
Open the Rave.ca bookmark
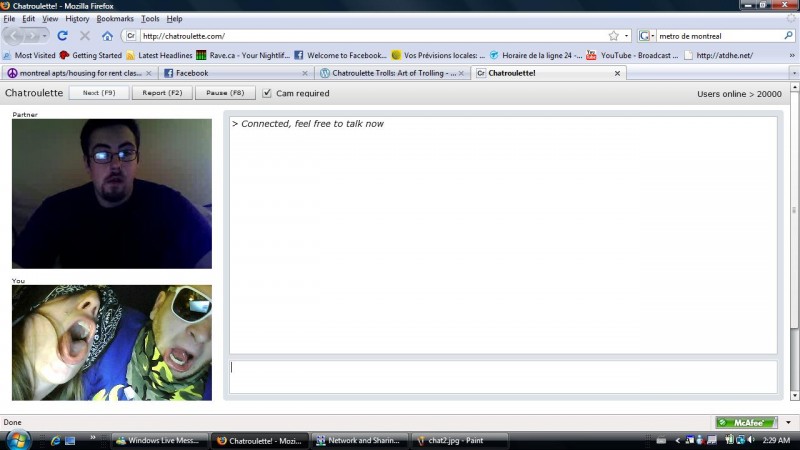(243, 55)
